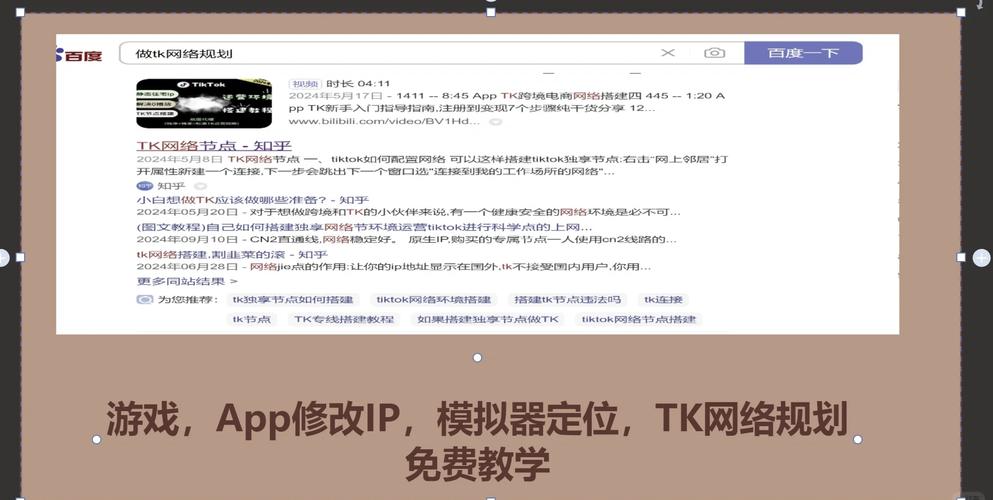Click the 时长 04:11 duration text
This screenshot has width=993, height=500.
click(358, 84)
